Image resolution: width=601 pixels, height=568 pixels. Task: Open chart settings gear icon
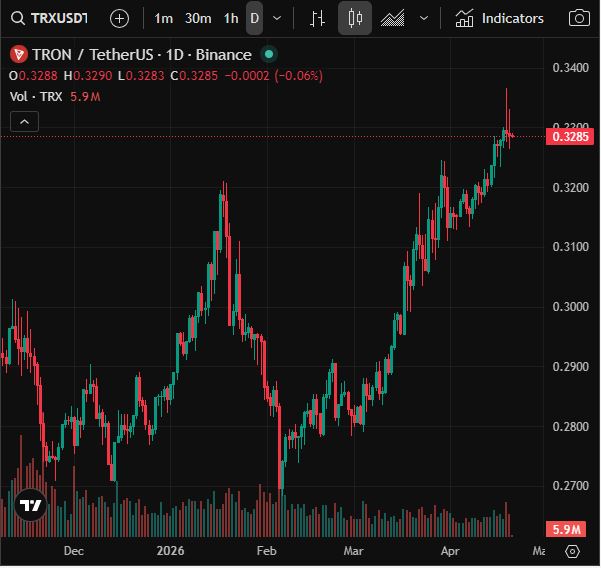(x=572, y=552)
